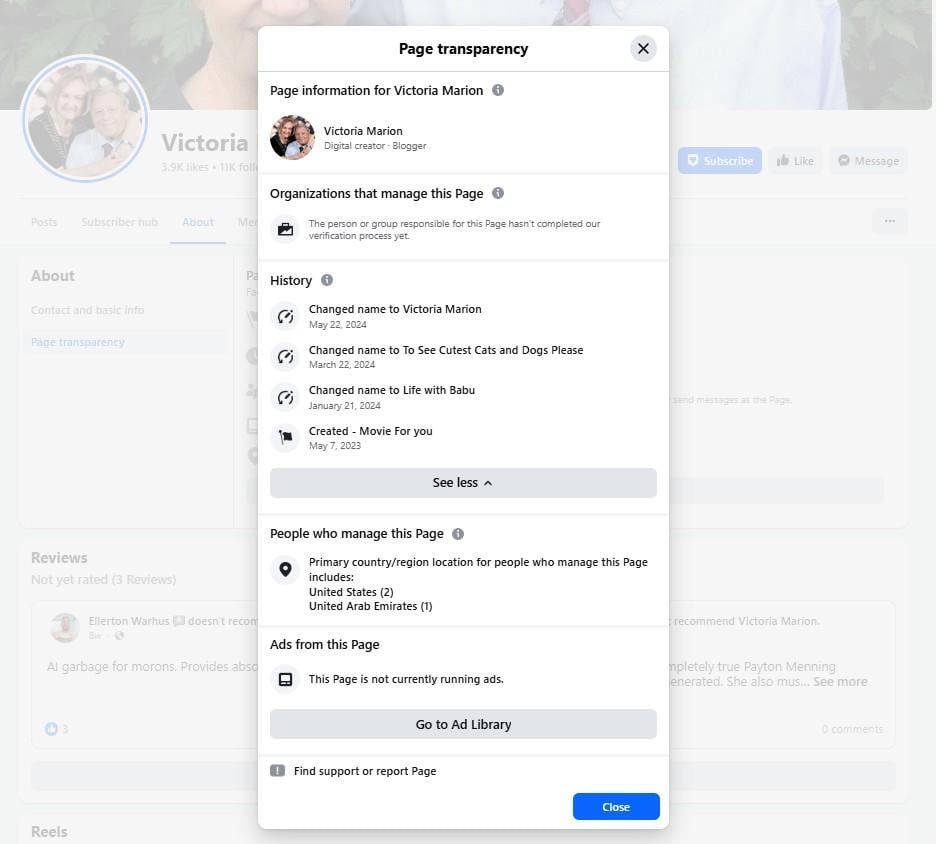Collapse history with See less

tap(463, 483)
